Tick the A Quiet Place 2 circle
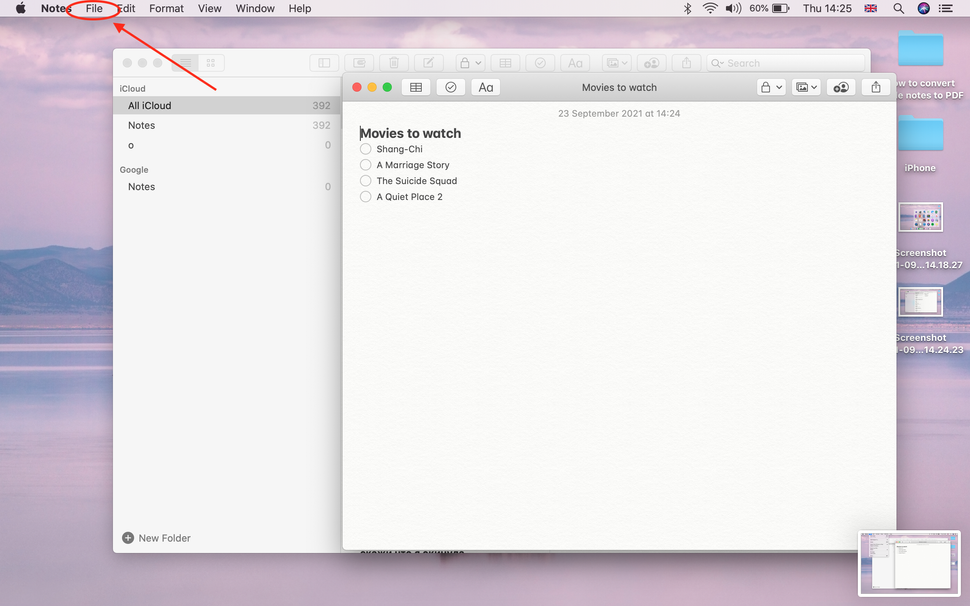The image size is (970, 606). point(366,197)
